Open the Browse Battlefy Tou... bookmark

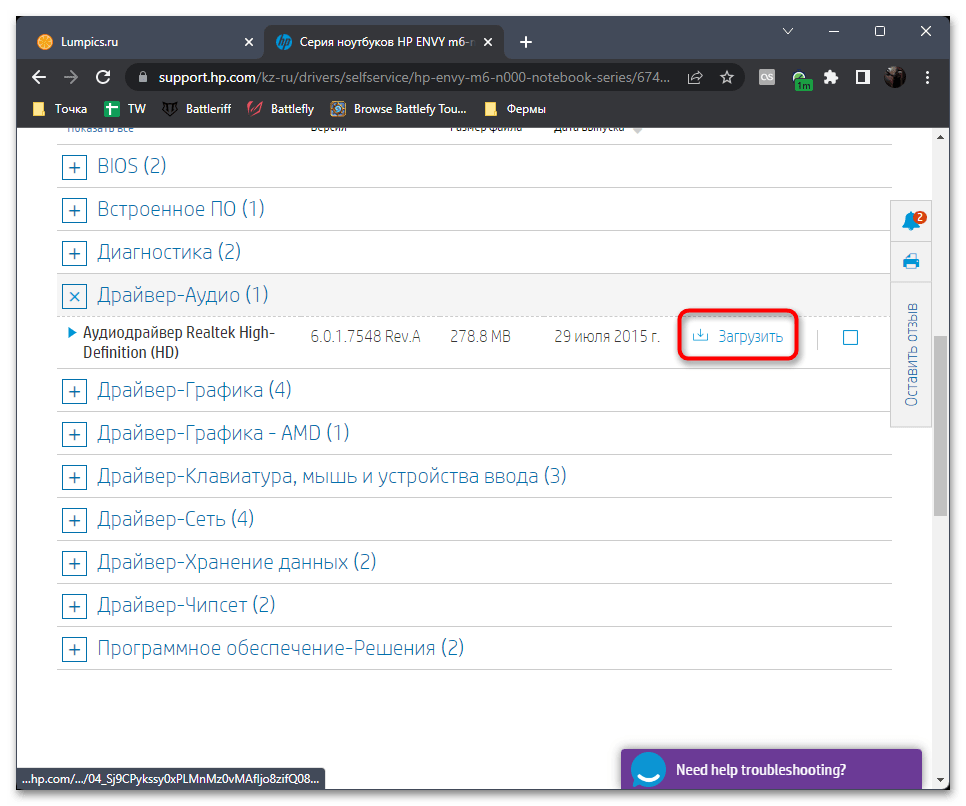tap(399, 109)
